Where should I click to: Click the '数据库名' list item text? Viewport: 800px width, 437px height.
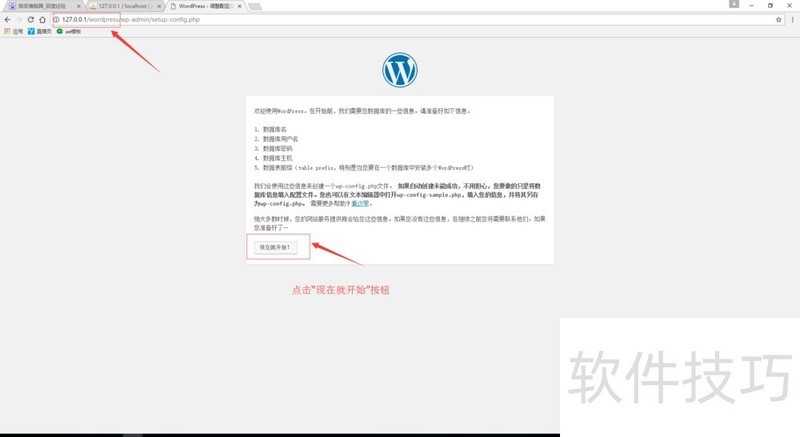[274, 130]
